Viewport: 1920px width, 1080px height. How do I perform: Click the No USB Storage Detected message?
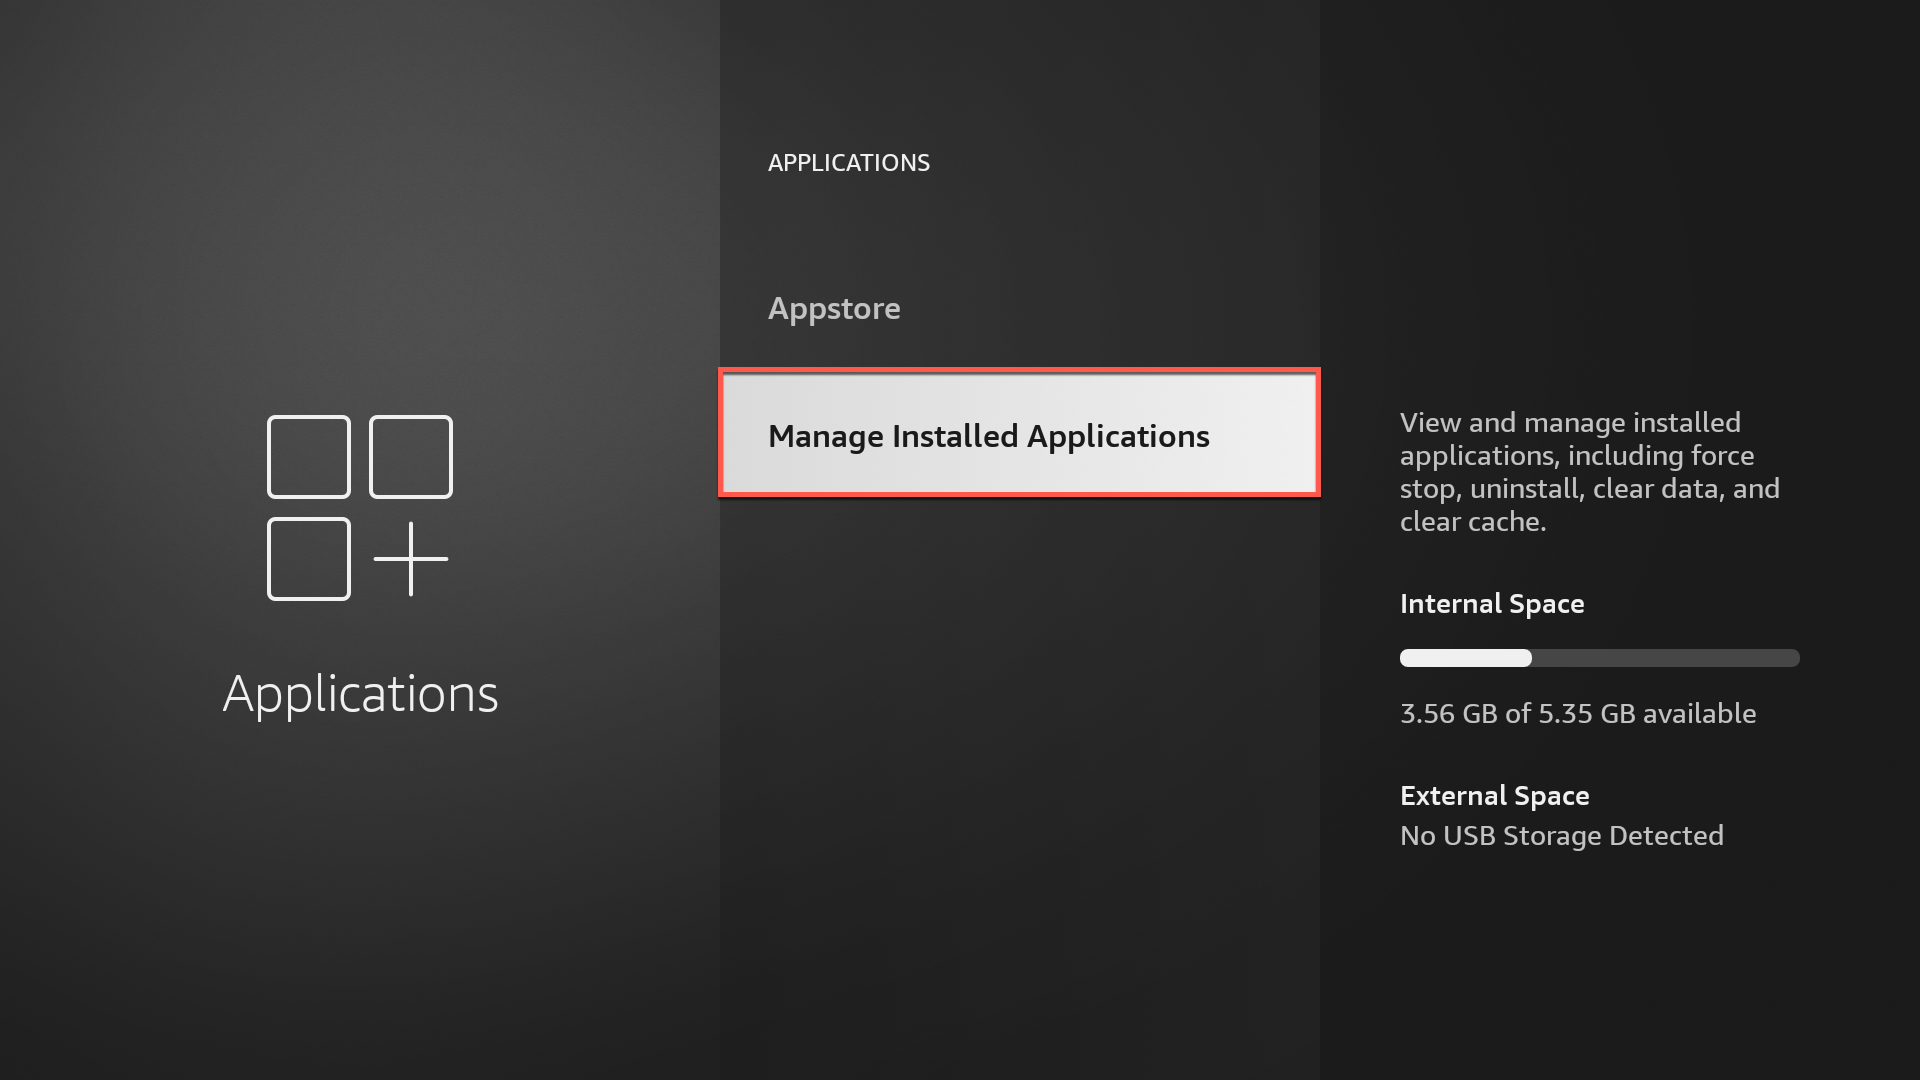(x=1561, y=836)
